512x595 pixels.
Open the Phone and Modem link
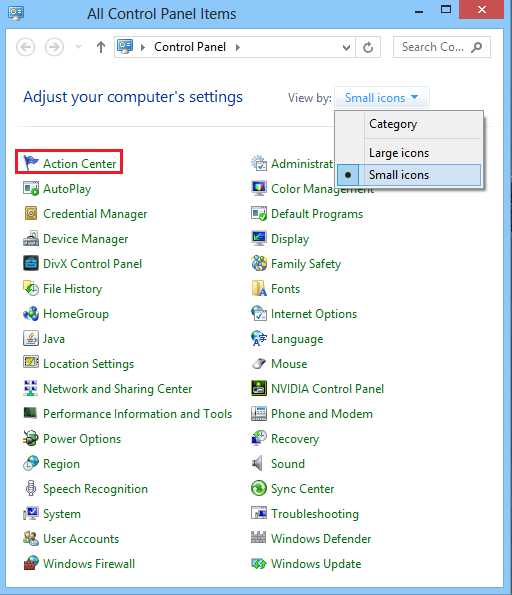click(322, 414)
